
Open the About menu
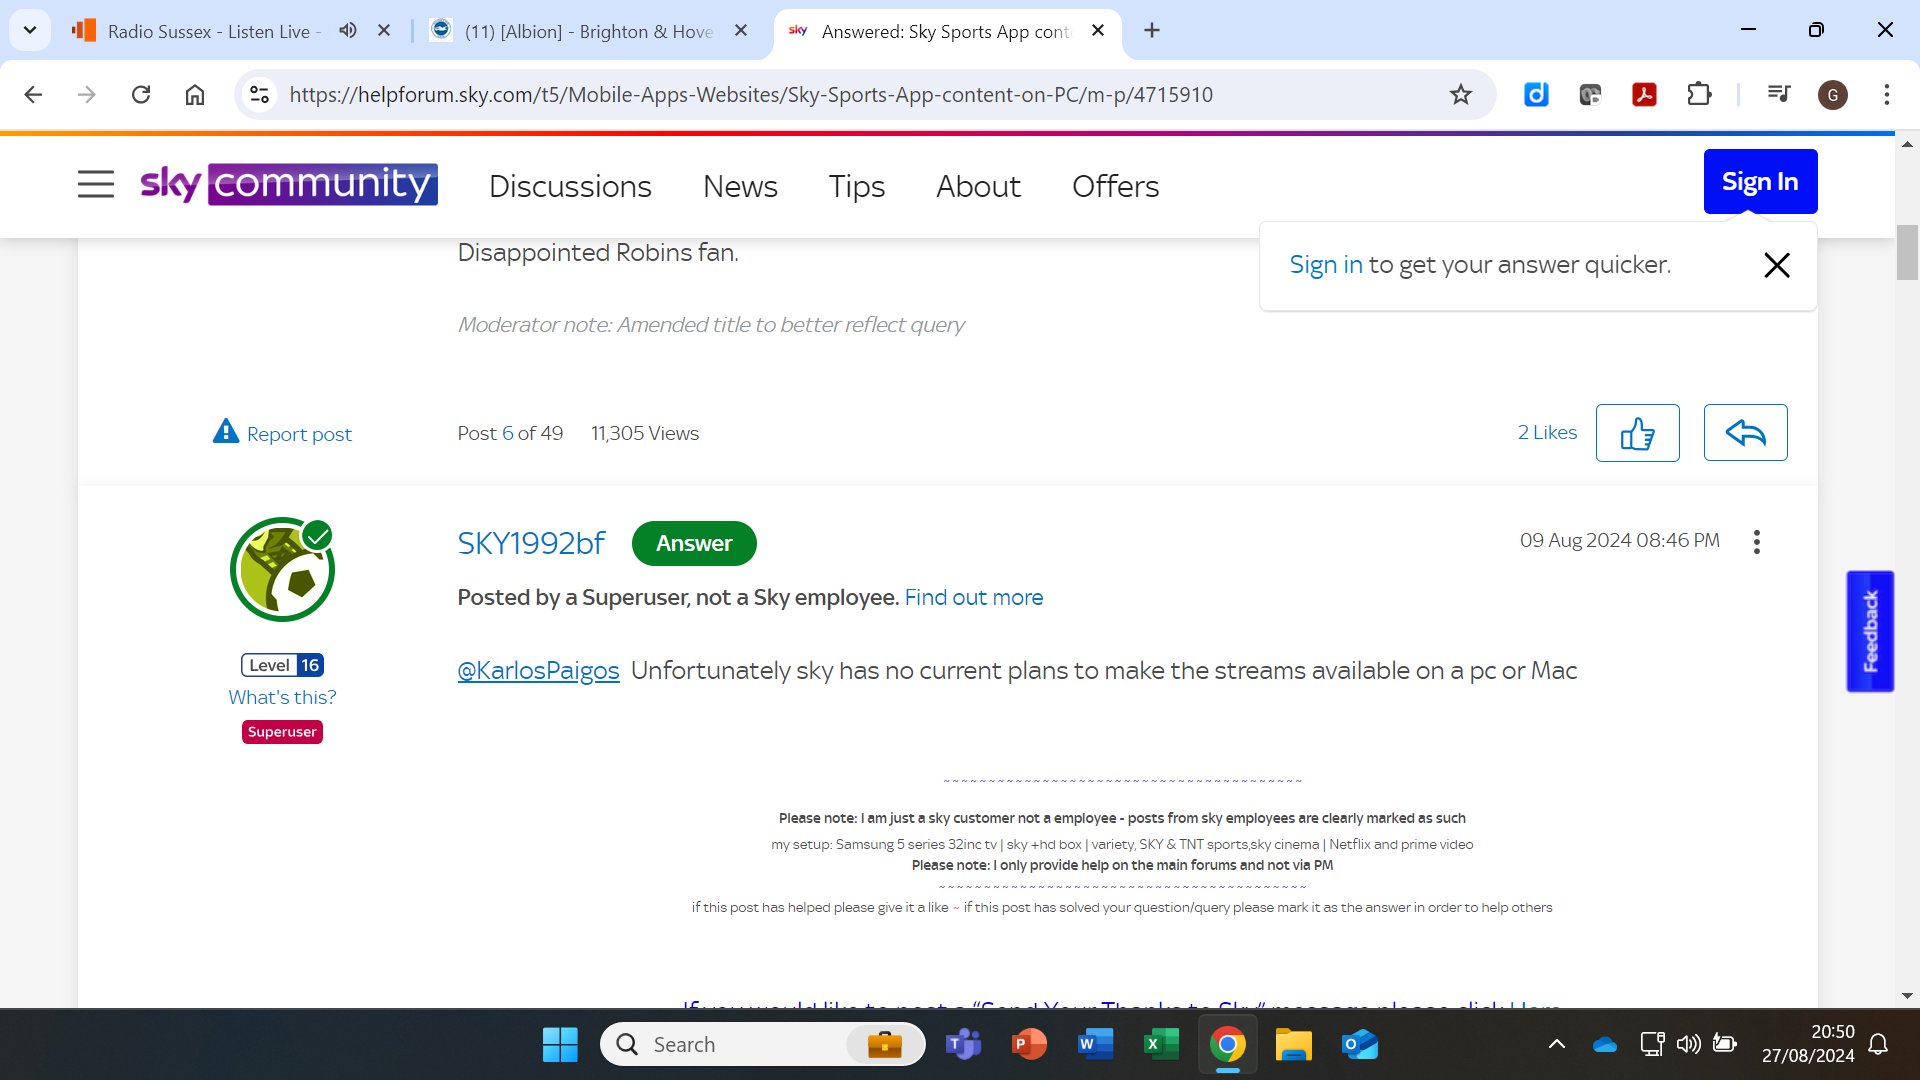click(978, 186)
